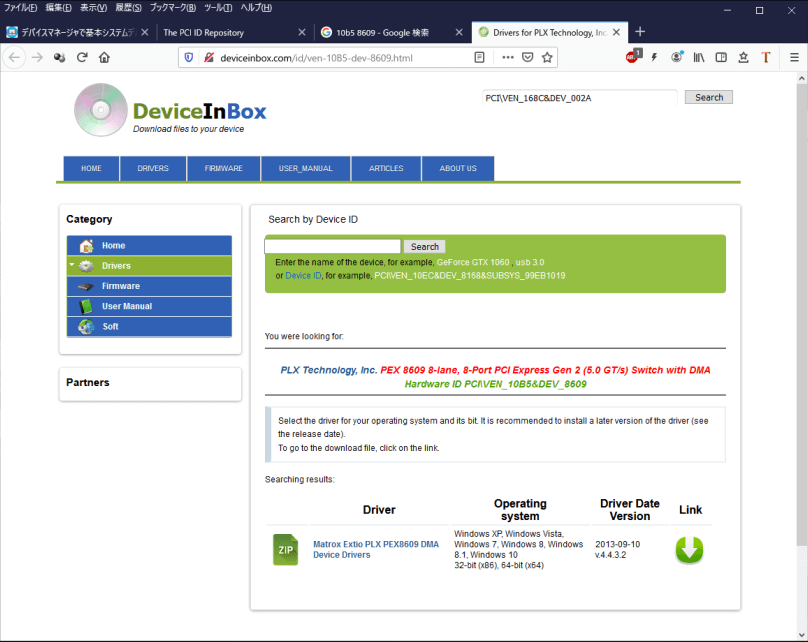This screenshot has height=642, width=808.
Task: Open the extension icon next to reload
Action: point(59,58)
